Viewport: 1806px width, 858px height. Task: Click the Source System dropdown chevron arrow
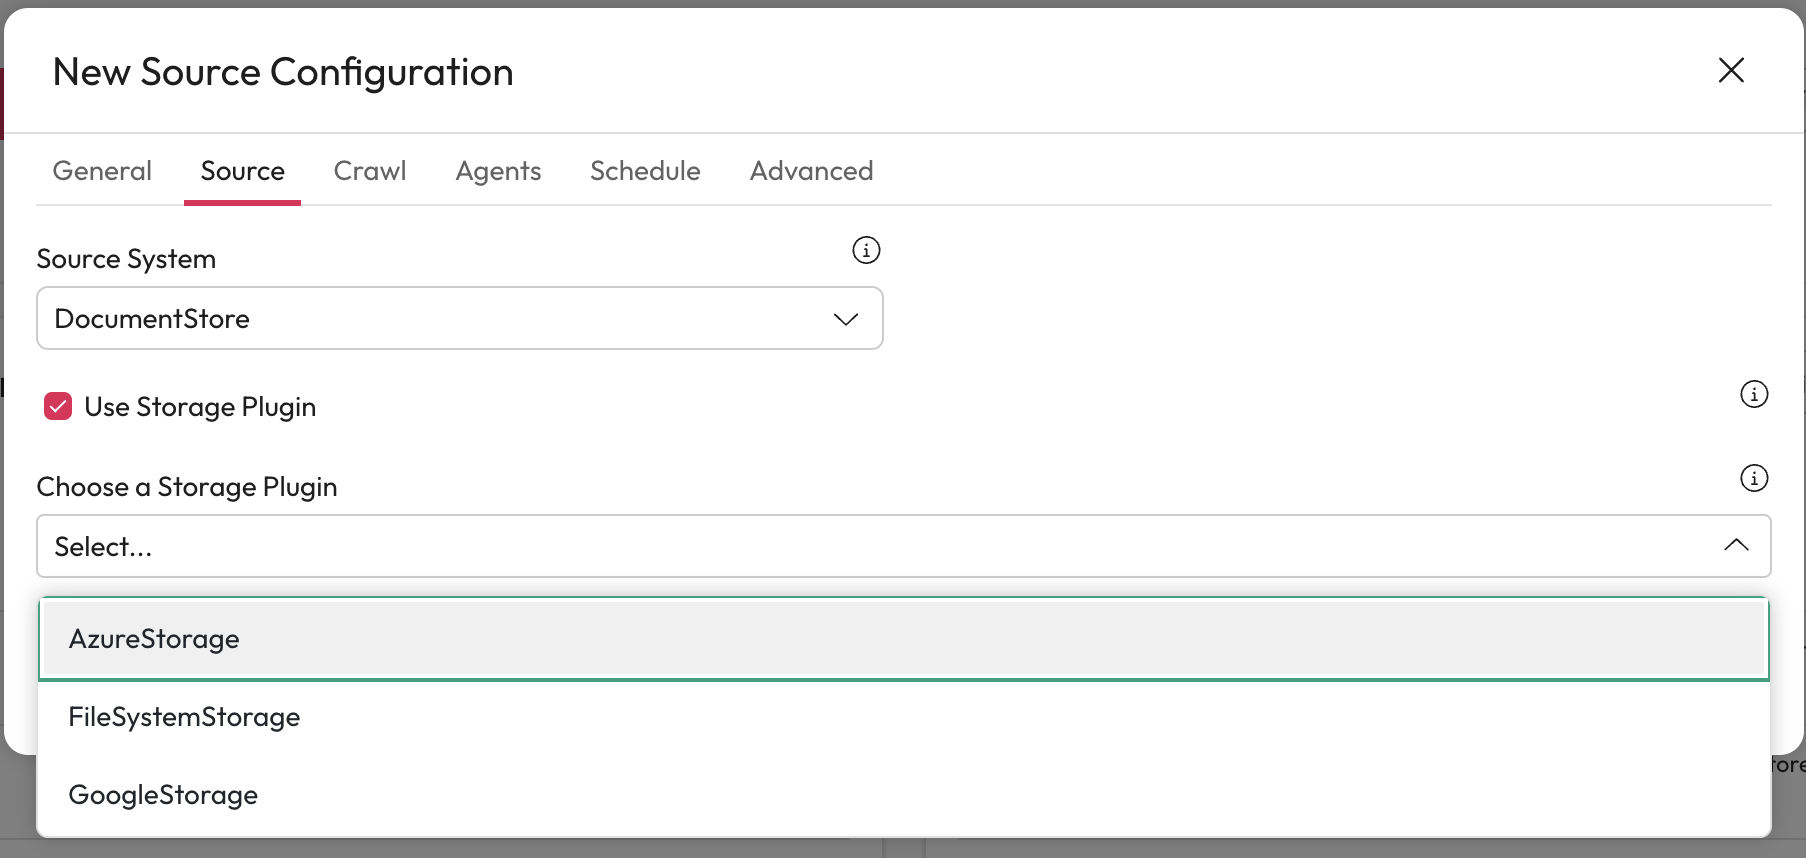pyautogui.click(x=846, y=319)
